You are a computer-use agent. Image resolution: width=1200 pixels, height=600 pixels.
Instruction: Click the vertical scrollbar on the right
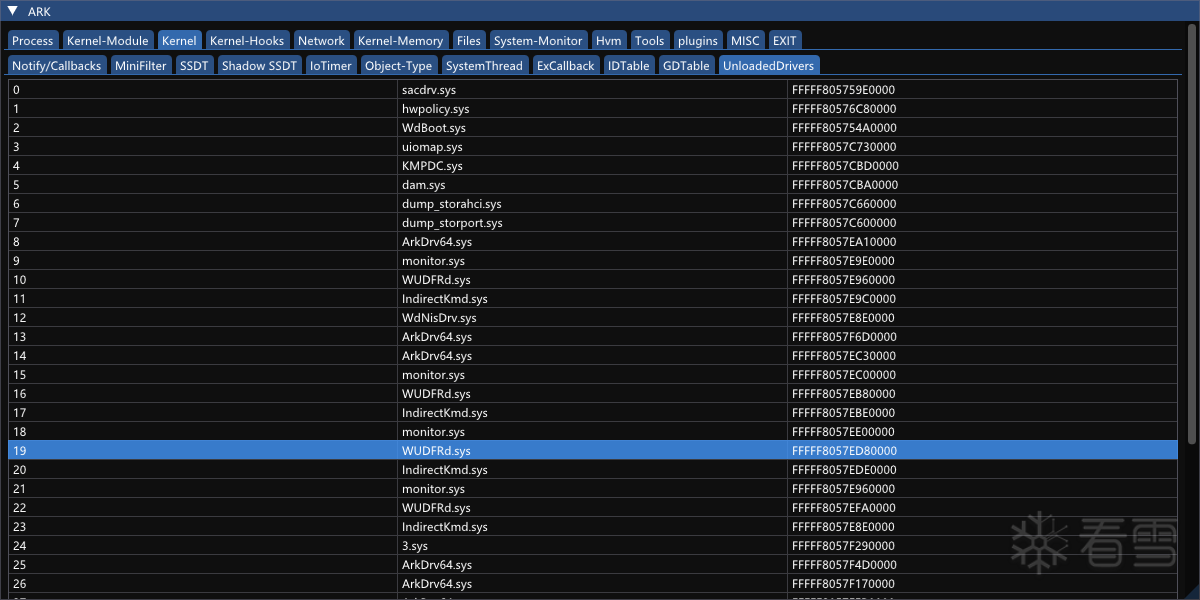click(x=1191, y=235)
